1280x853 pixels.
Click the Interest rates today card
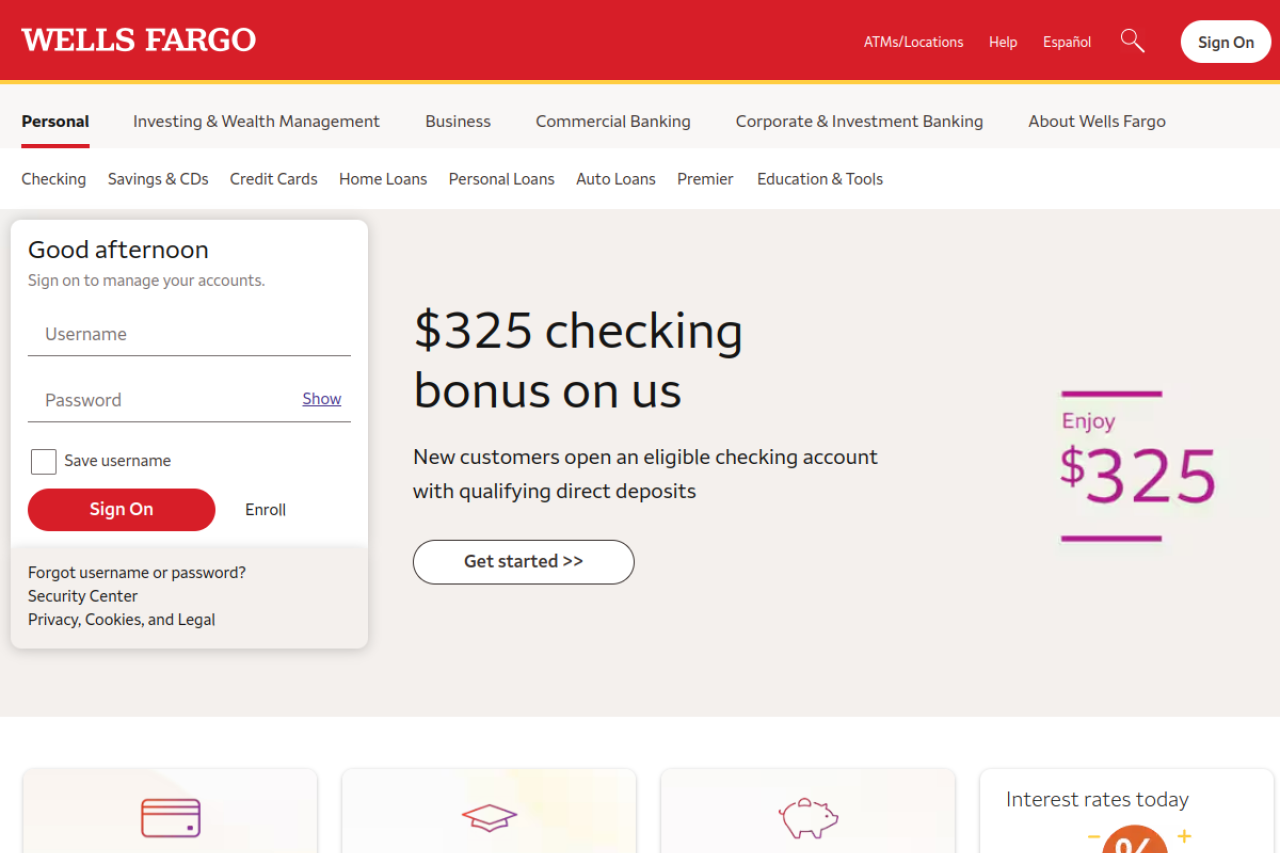pyautogui.click(x=1096, y=799)
